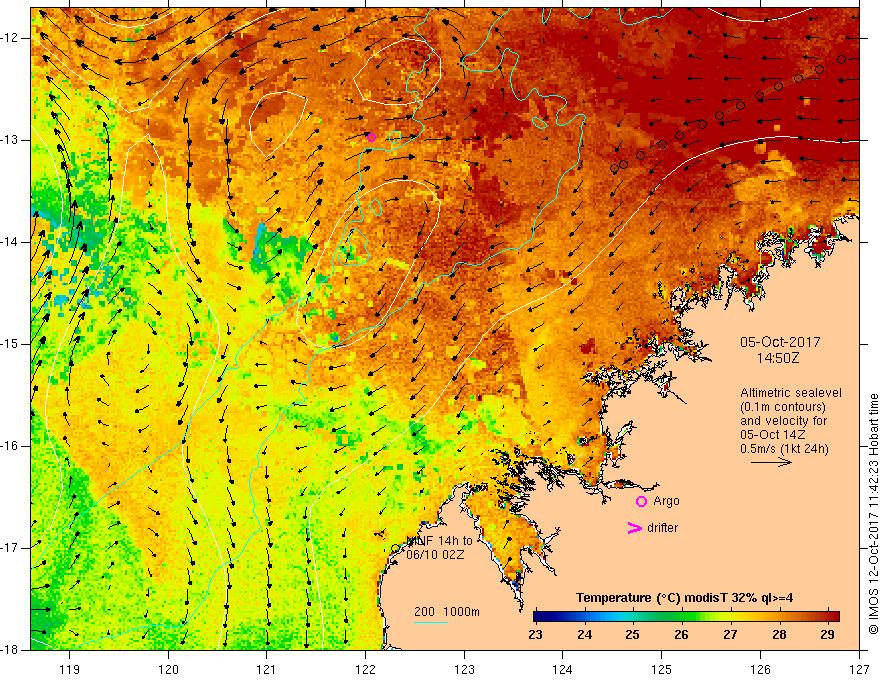Click the longitude axis label "124"
The image size is (880, 680).
tap(562, 669)
